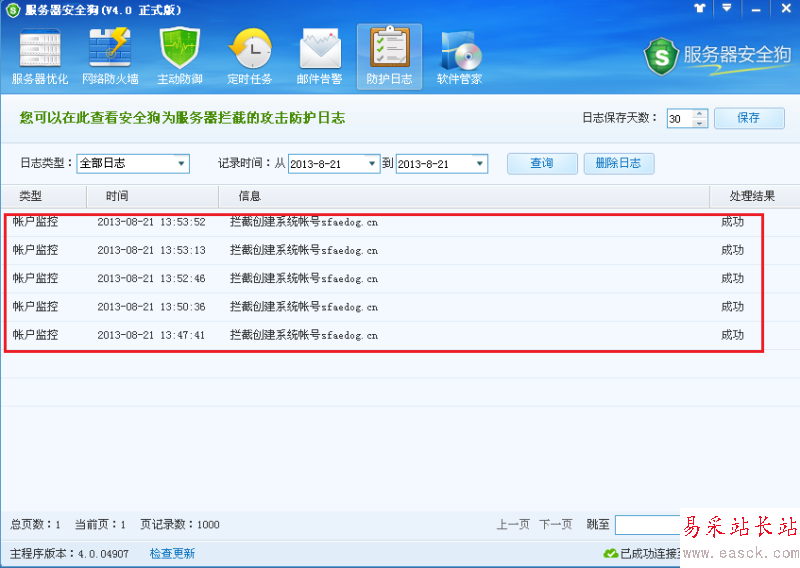
Task: Click the 服务器安全狗 shield logo
Action: click(661, 56)
